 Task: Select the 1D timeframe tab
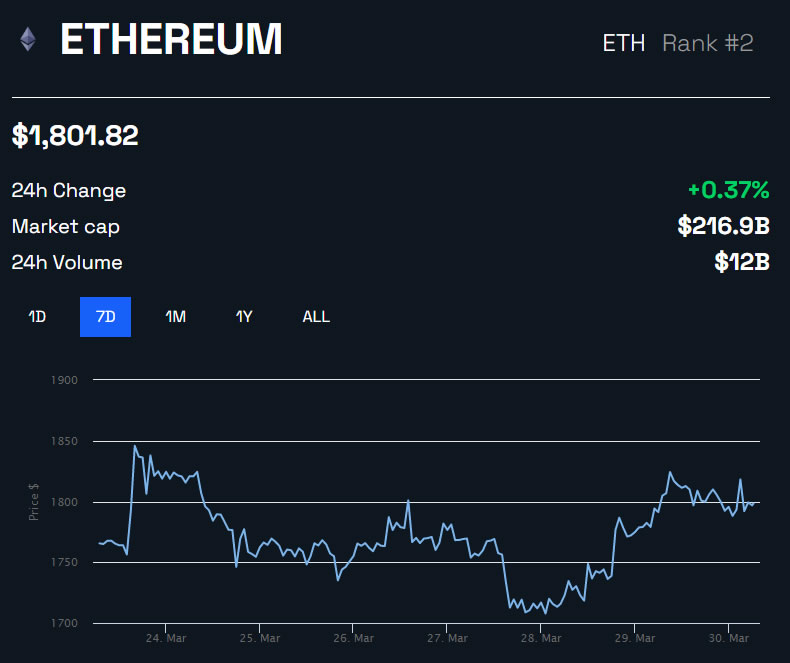pyautogui.click(x=37, y=317)
